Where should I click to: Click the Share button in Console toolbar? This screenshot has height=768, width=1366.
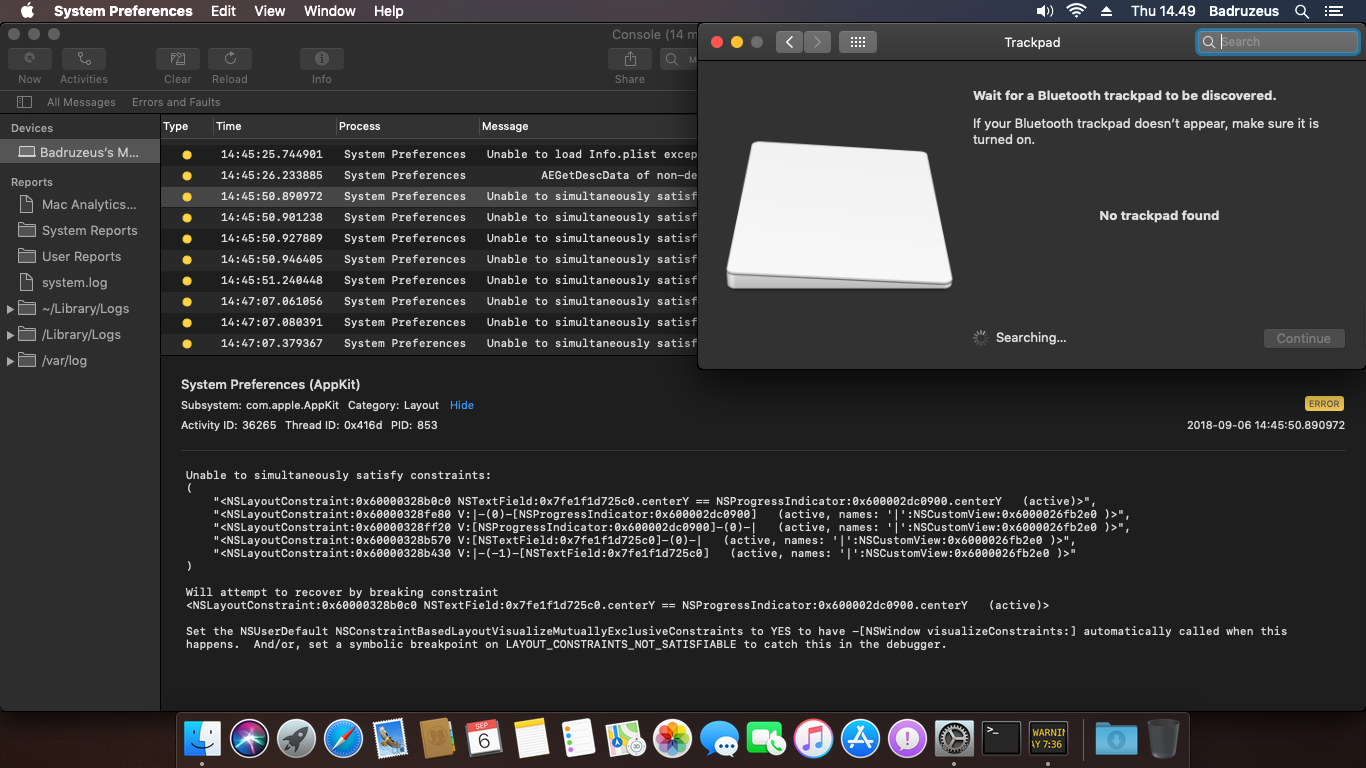(x=630, y=59)
